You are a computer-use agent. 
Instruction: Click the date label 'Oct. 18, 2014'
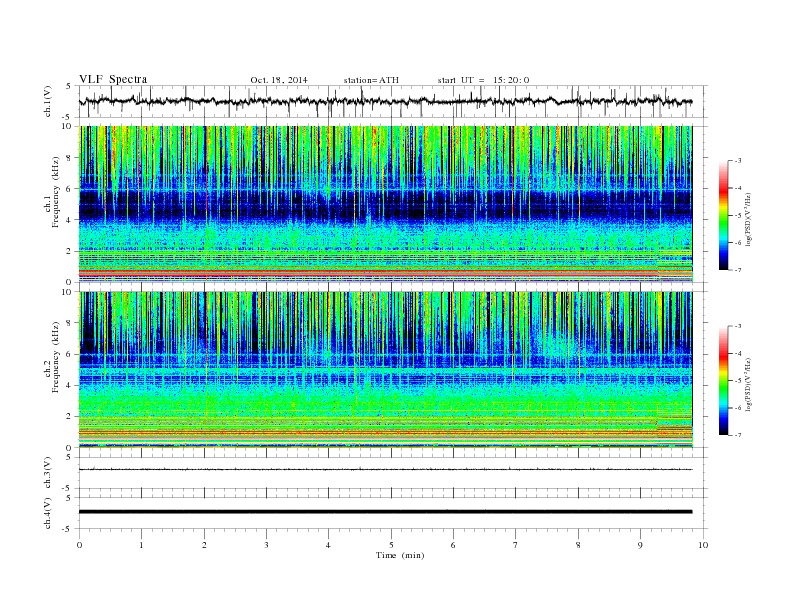click(279, 80)
